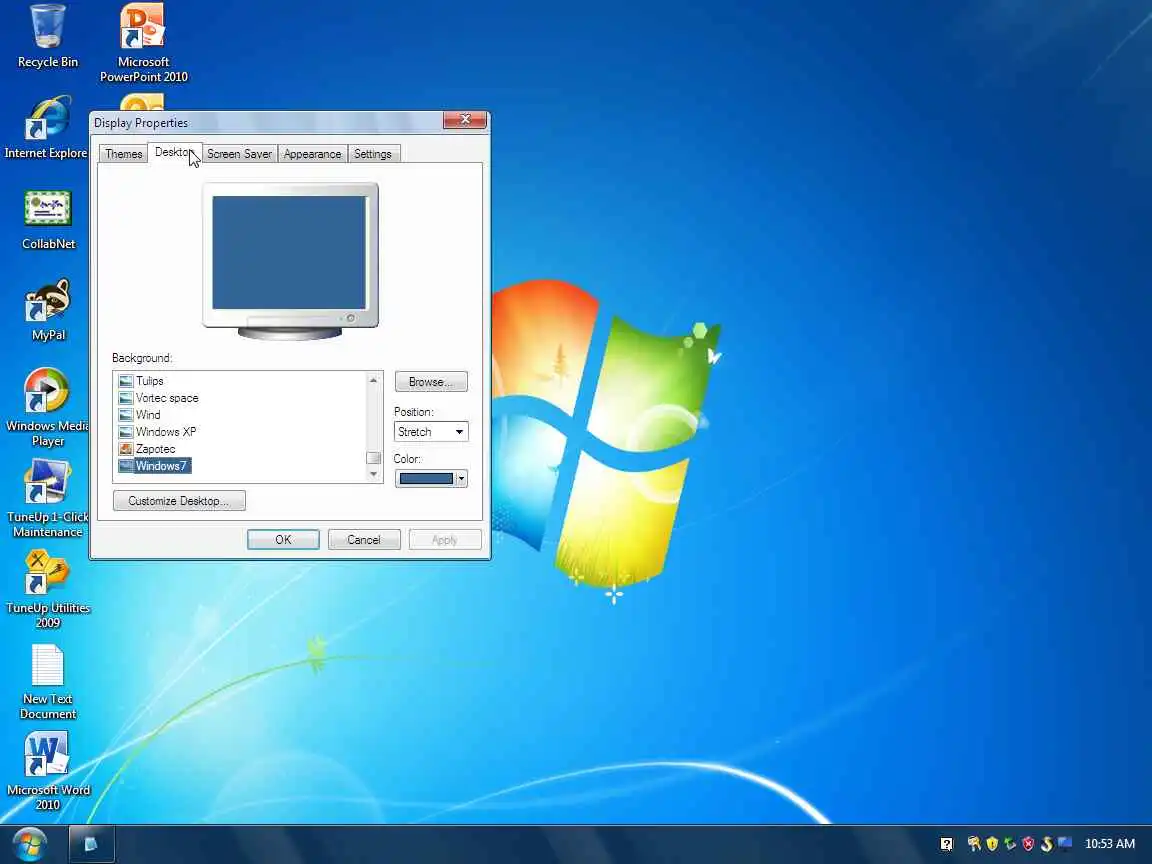
Task: Go to the Appearance tab
Action: [312, 154]
